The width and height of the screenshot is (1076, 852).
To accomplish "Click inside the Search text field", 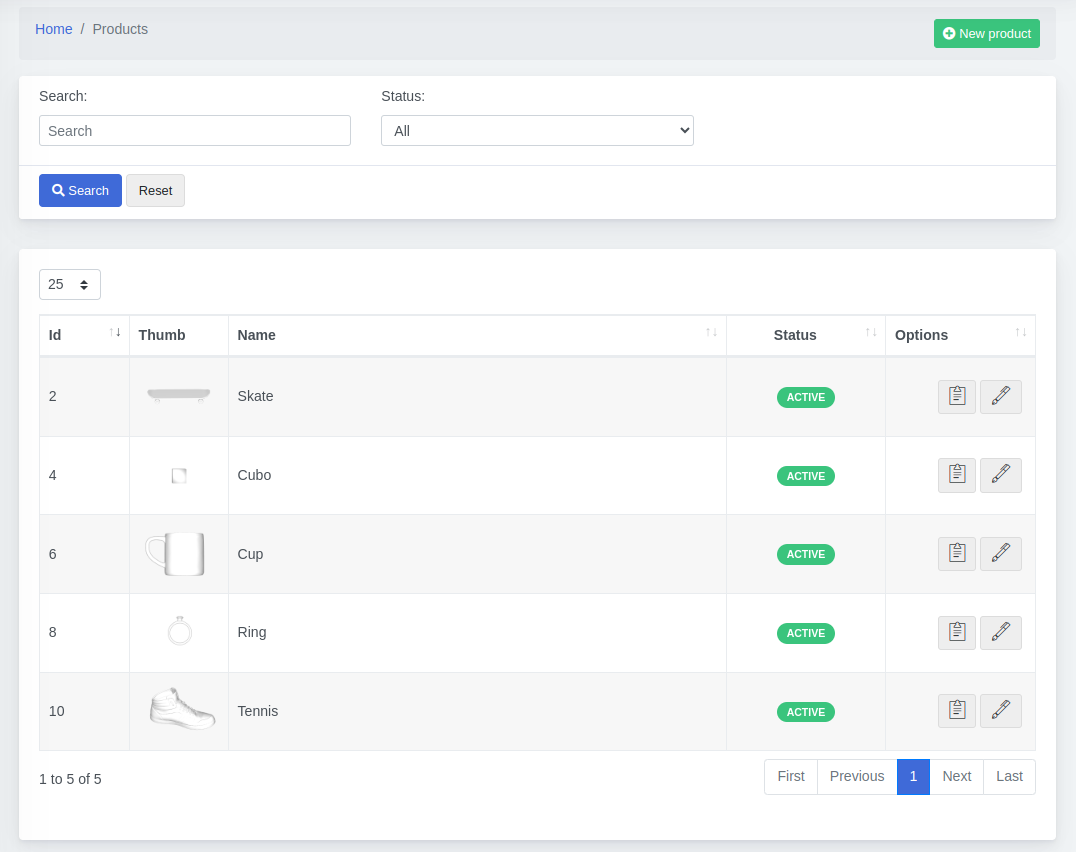I will (x=195, y=131).
